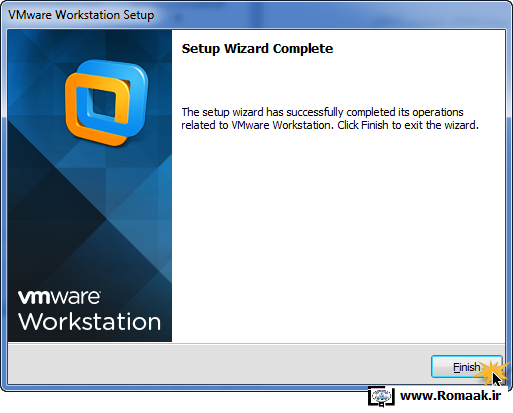Click the word 'operations' in the message
The image size is (513, 413).
click(438, 112)
